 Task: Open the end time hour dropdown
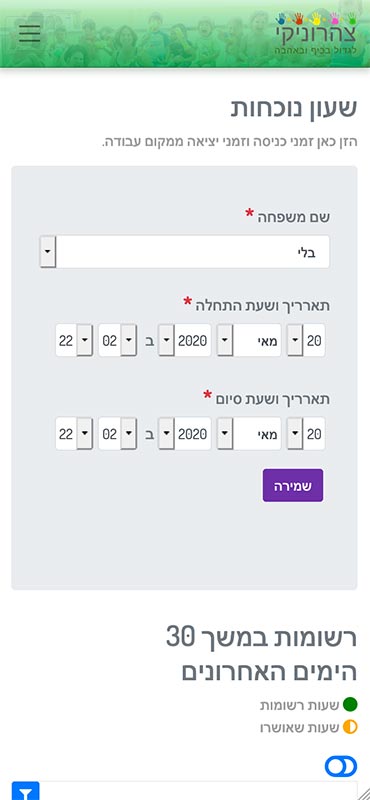[x=117, y=434]
